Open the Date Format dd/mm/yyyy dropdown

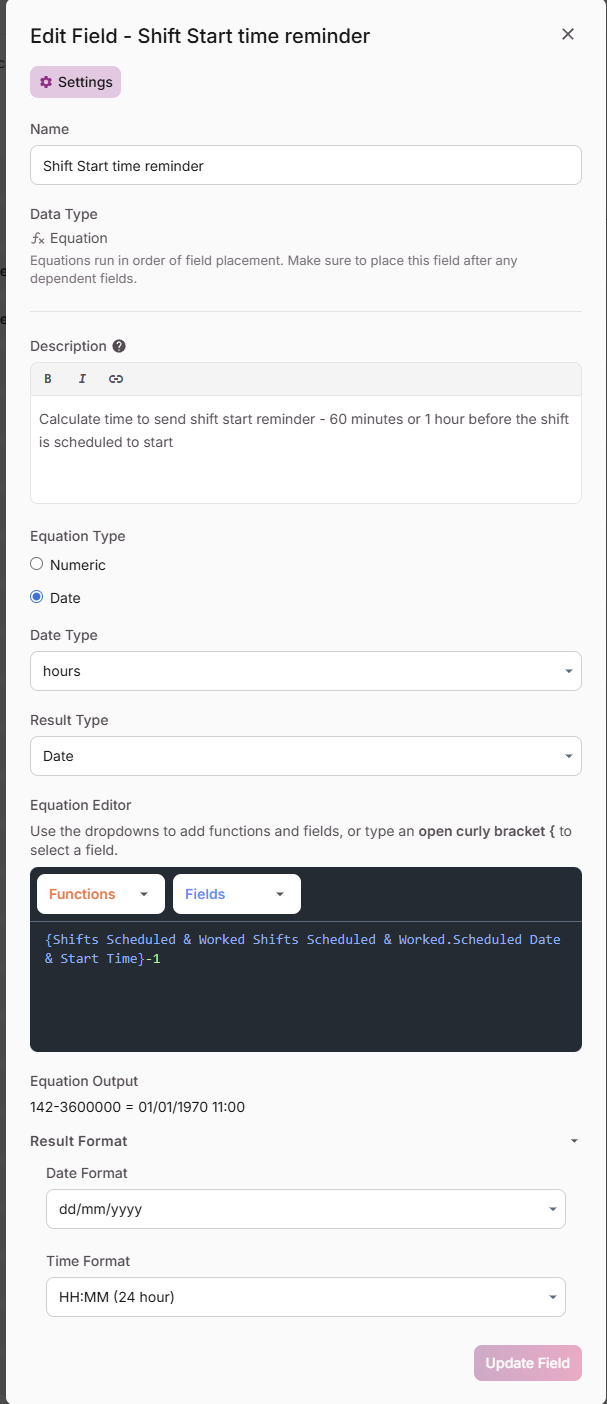coord(305,1209)
